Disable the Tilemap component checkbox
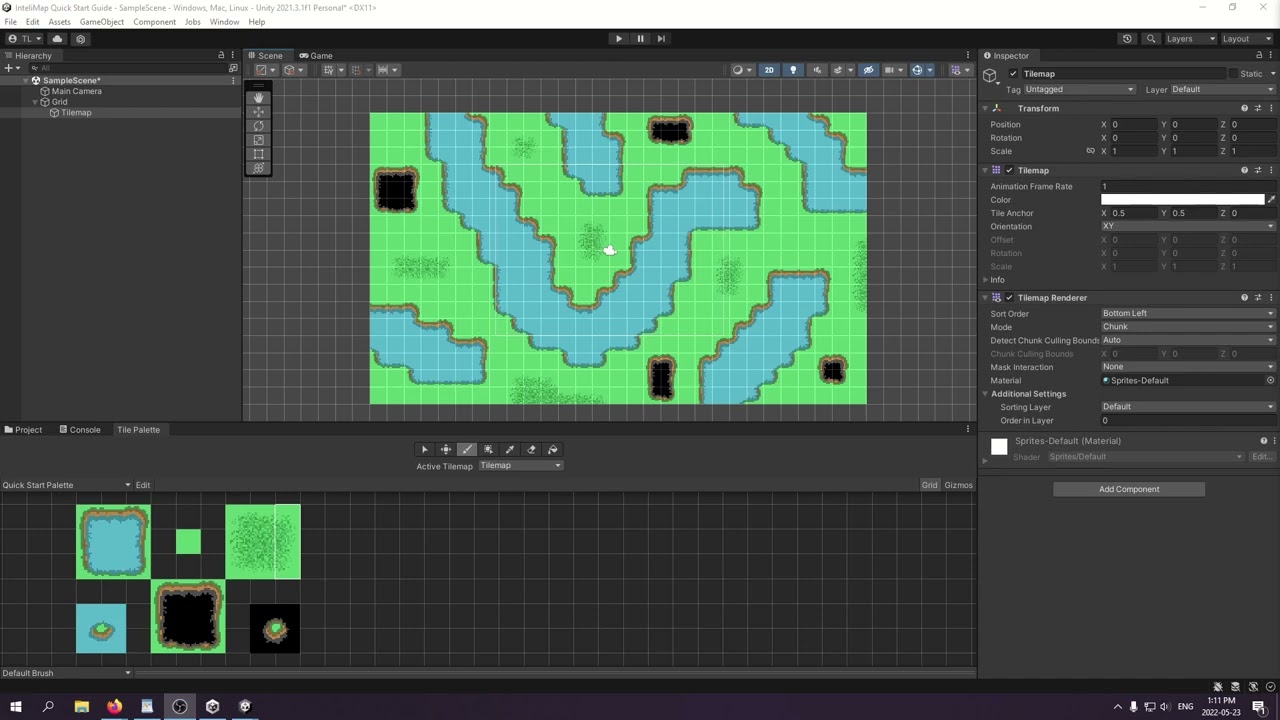1280x720 pixels. point(1009,171)
